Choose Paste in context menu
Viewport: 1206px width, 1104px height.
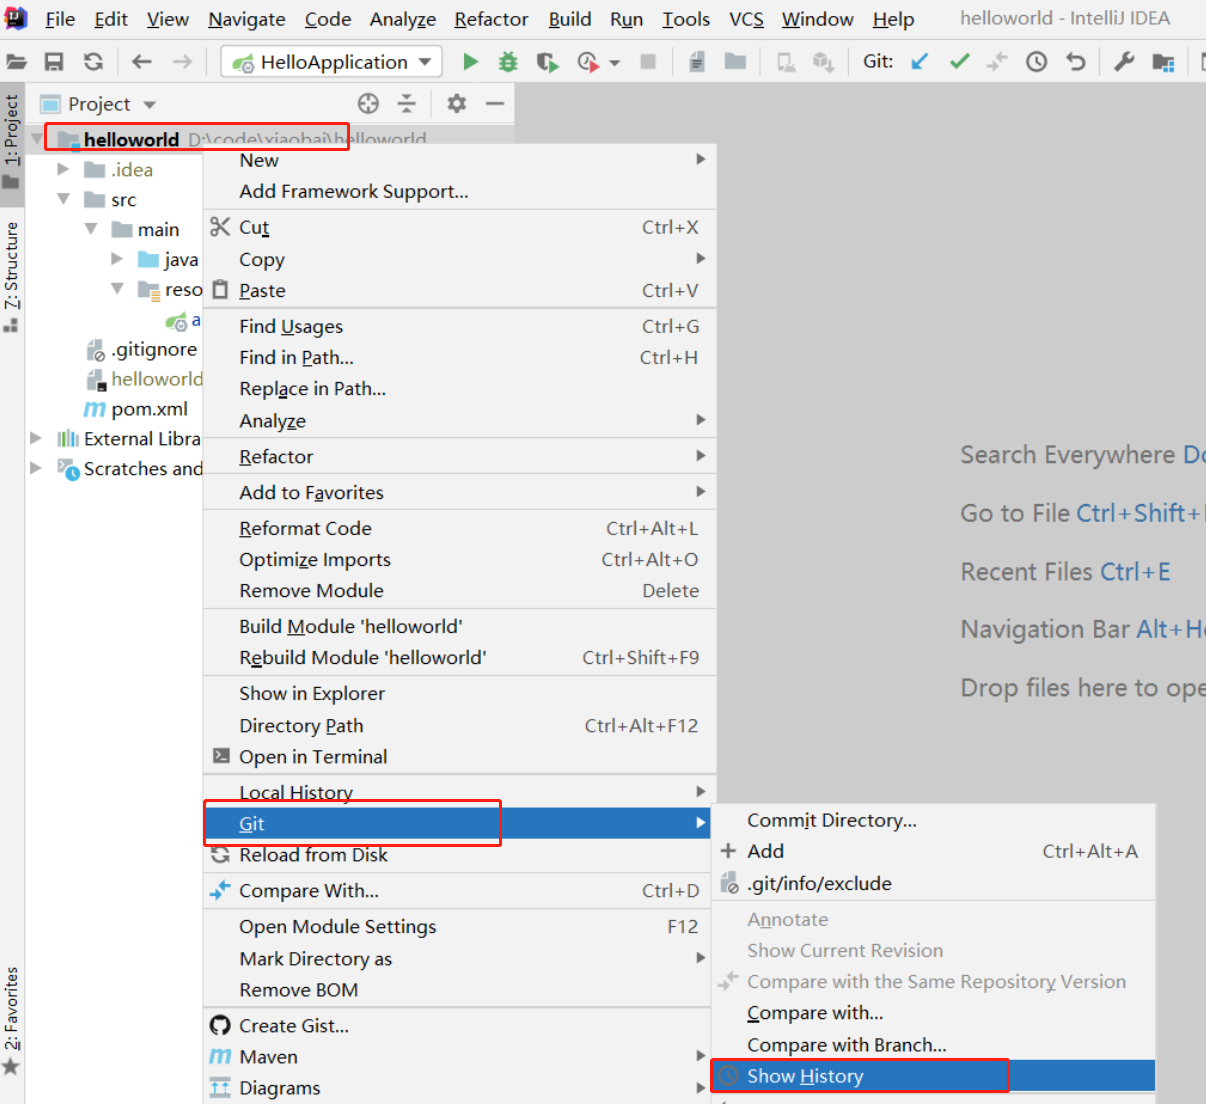tap(460, 290)
